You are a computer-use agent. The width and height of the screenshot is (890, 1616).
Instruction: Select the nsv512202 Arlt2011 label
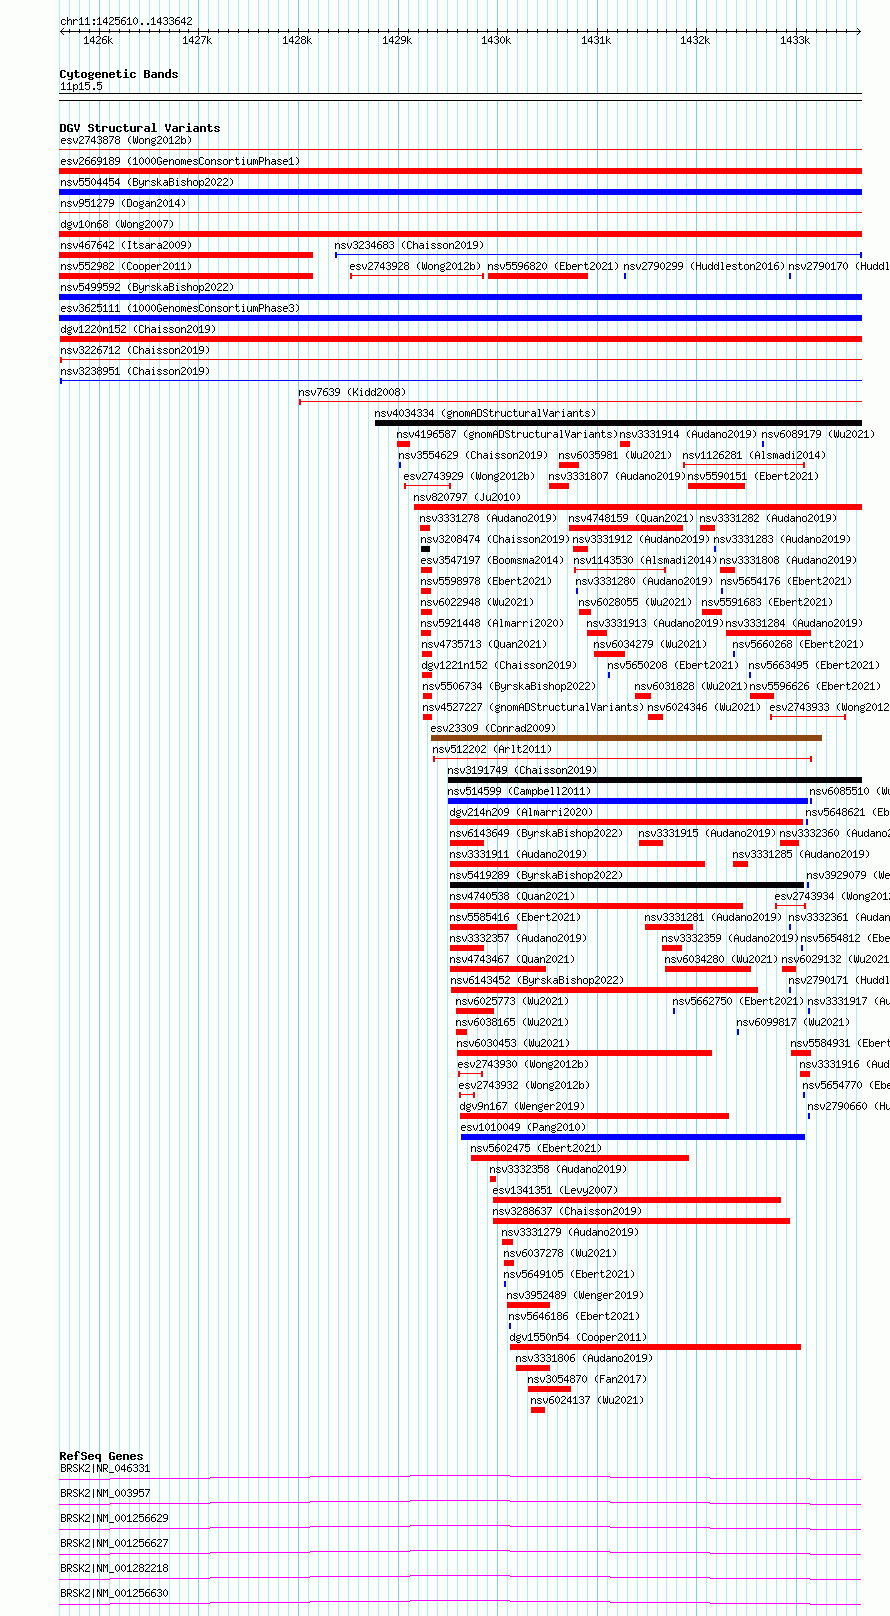(x=492, y=749)
